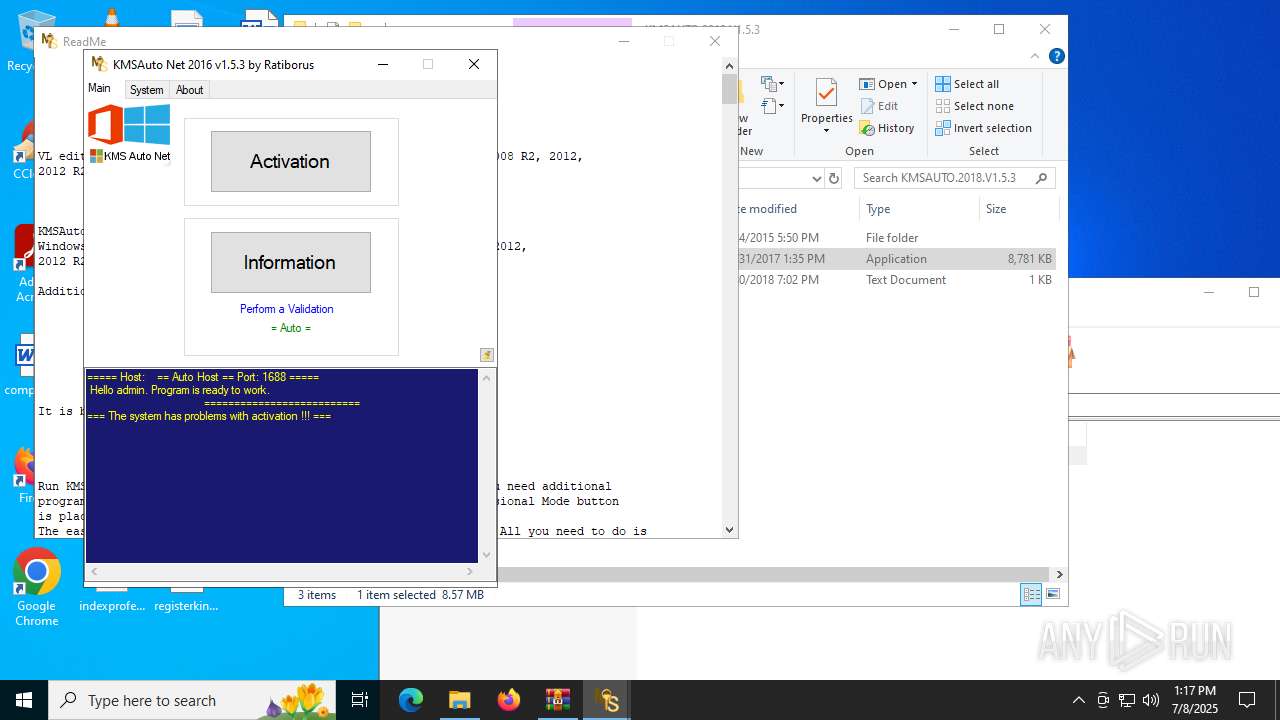Click the Type here to search box
Viewport: 1280px width, 720px height.
(x=193, y=700)
